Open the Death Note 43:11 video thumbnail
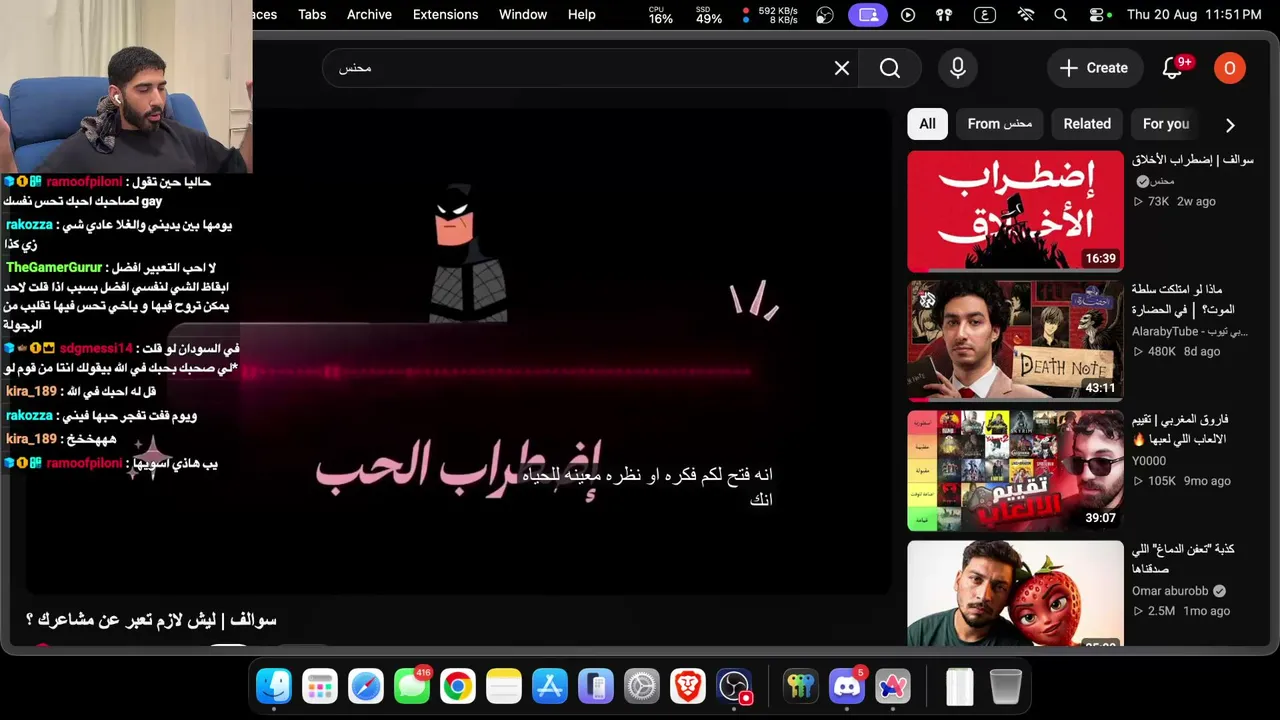Viewport: 1280px width, 720px height. [x=1015, y=341]
